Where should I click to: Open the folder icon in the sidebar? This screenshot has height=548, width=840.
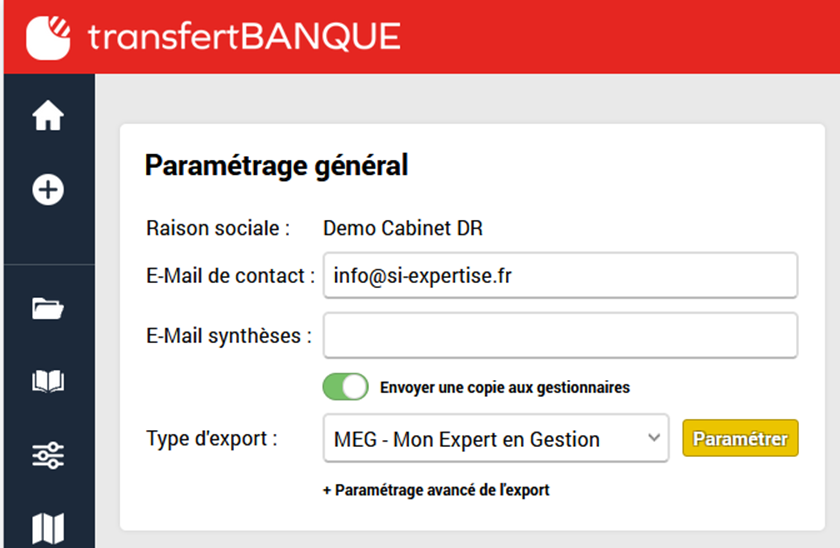point(48,310)
